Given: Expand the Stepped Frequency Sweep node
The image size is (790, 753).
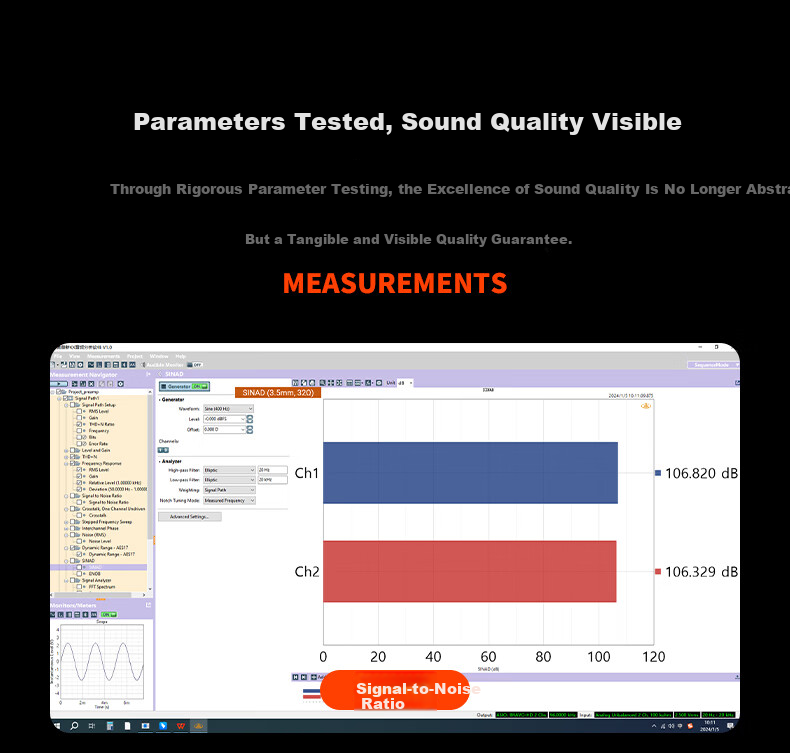Looking at the screenshot, I should [66, 522].
